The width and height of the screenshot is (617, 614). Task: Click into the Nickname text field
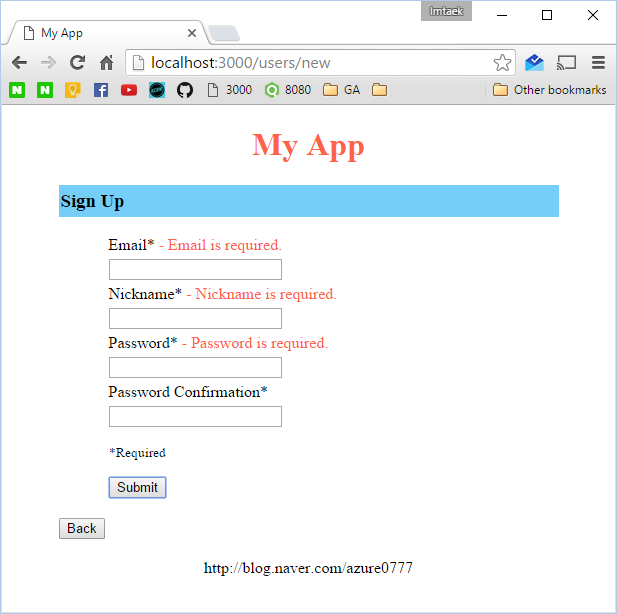tap(195, 319)
